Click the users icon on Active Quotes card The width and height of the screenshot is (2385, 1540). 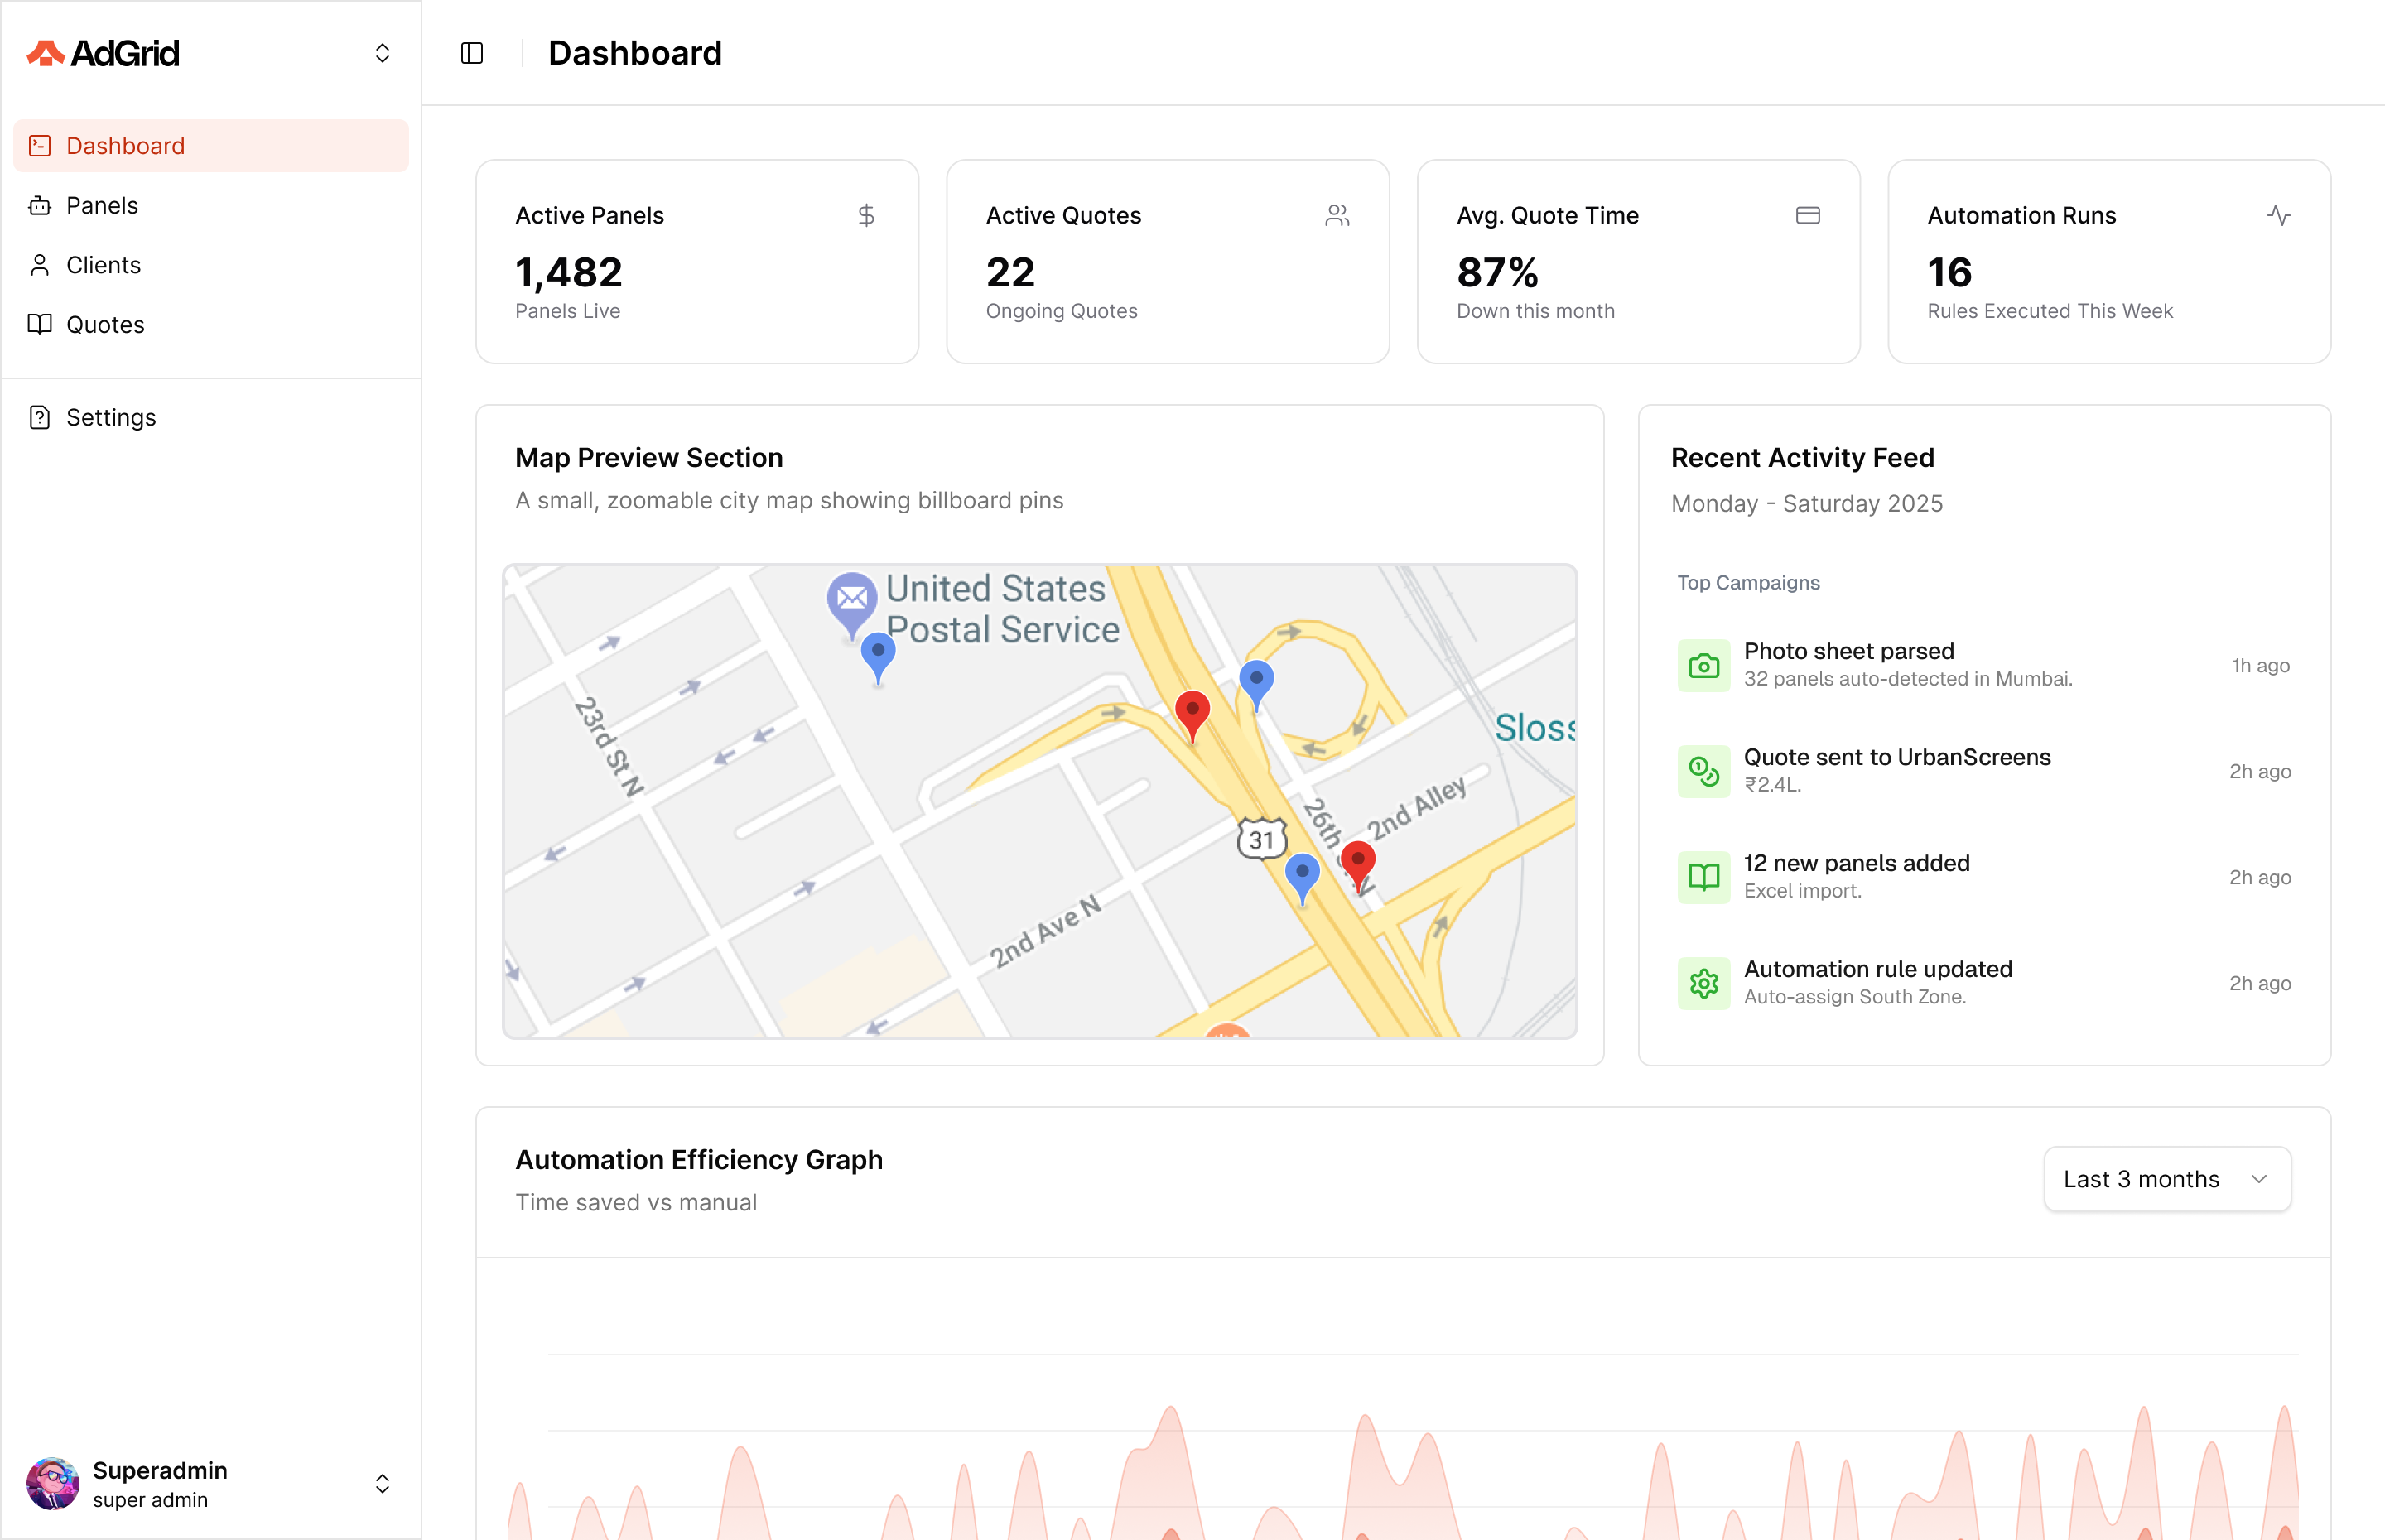tap(1337, 215)
